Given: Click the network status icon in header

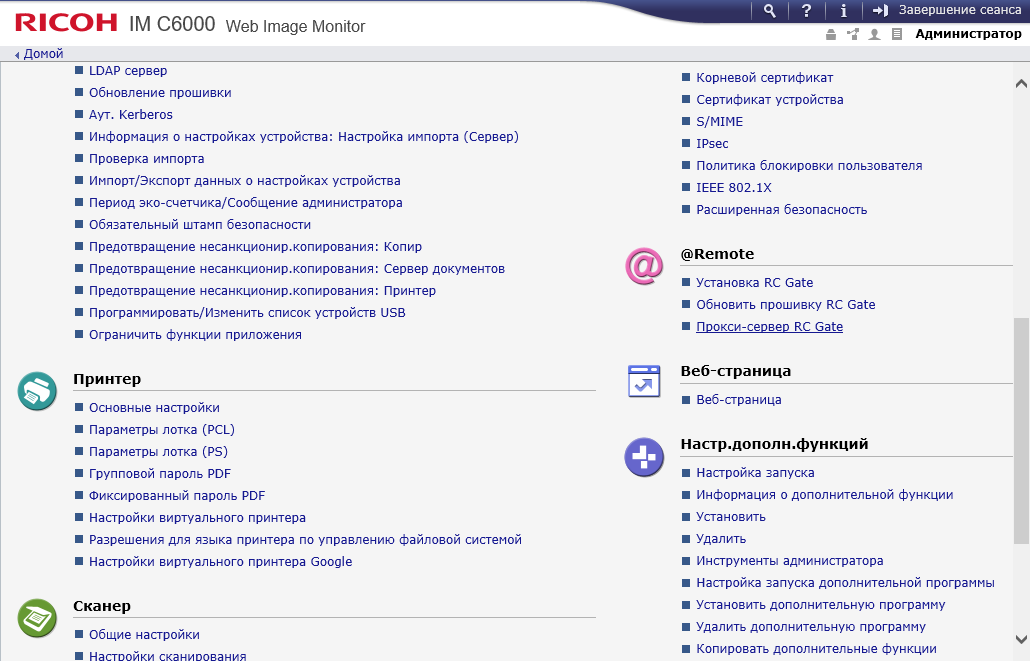Looking at the screenshot, I should click(x=853, y=34).
